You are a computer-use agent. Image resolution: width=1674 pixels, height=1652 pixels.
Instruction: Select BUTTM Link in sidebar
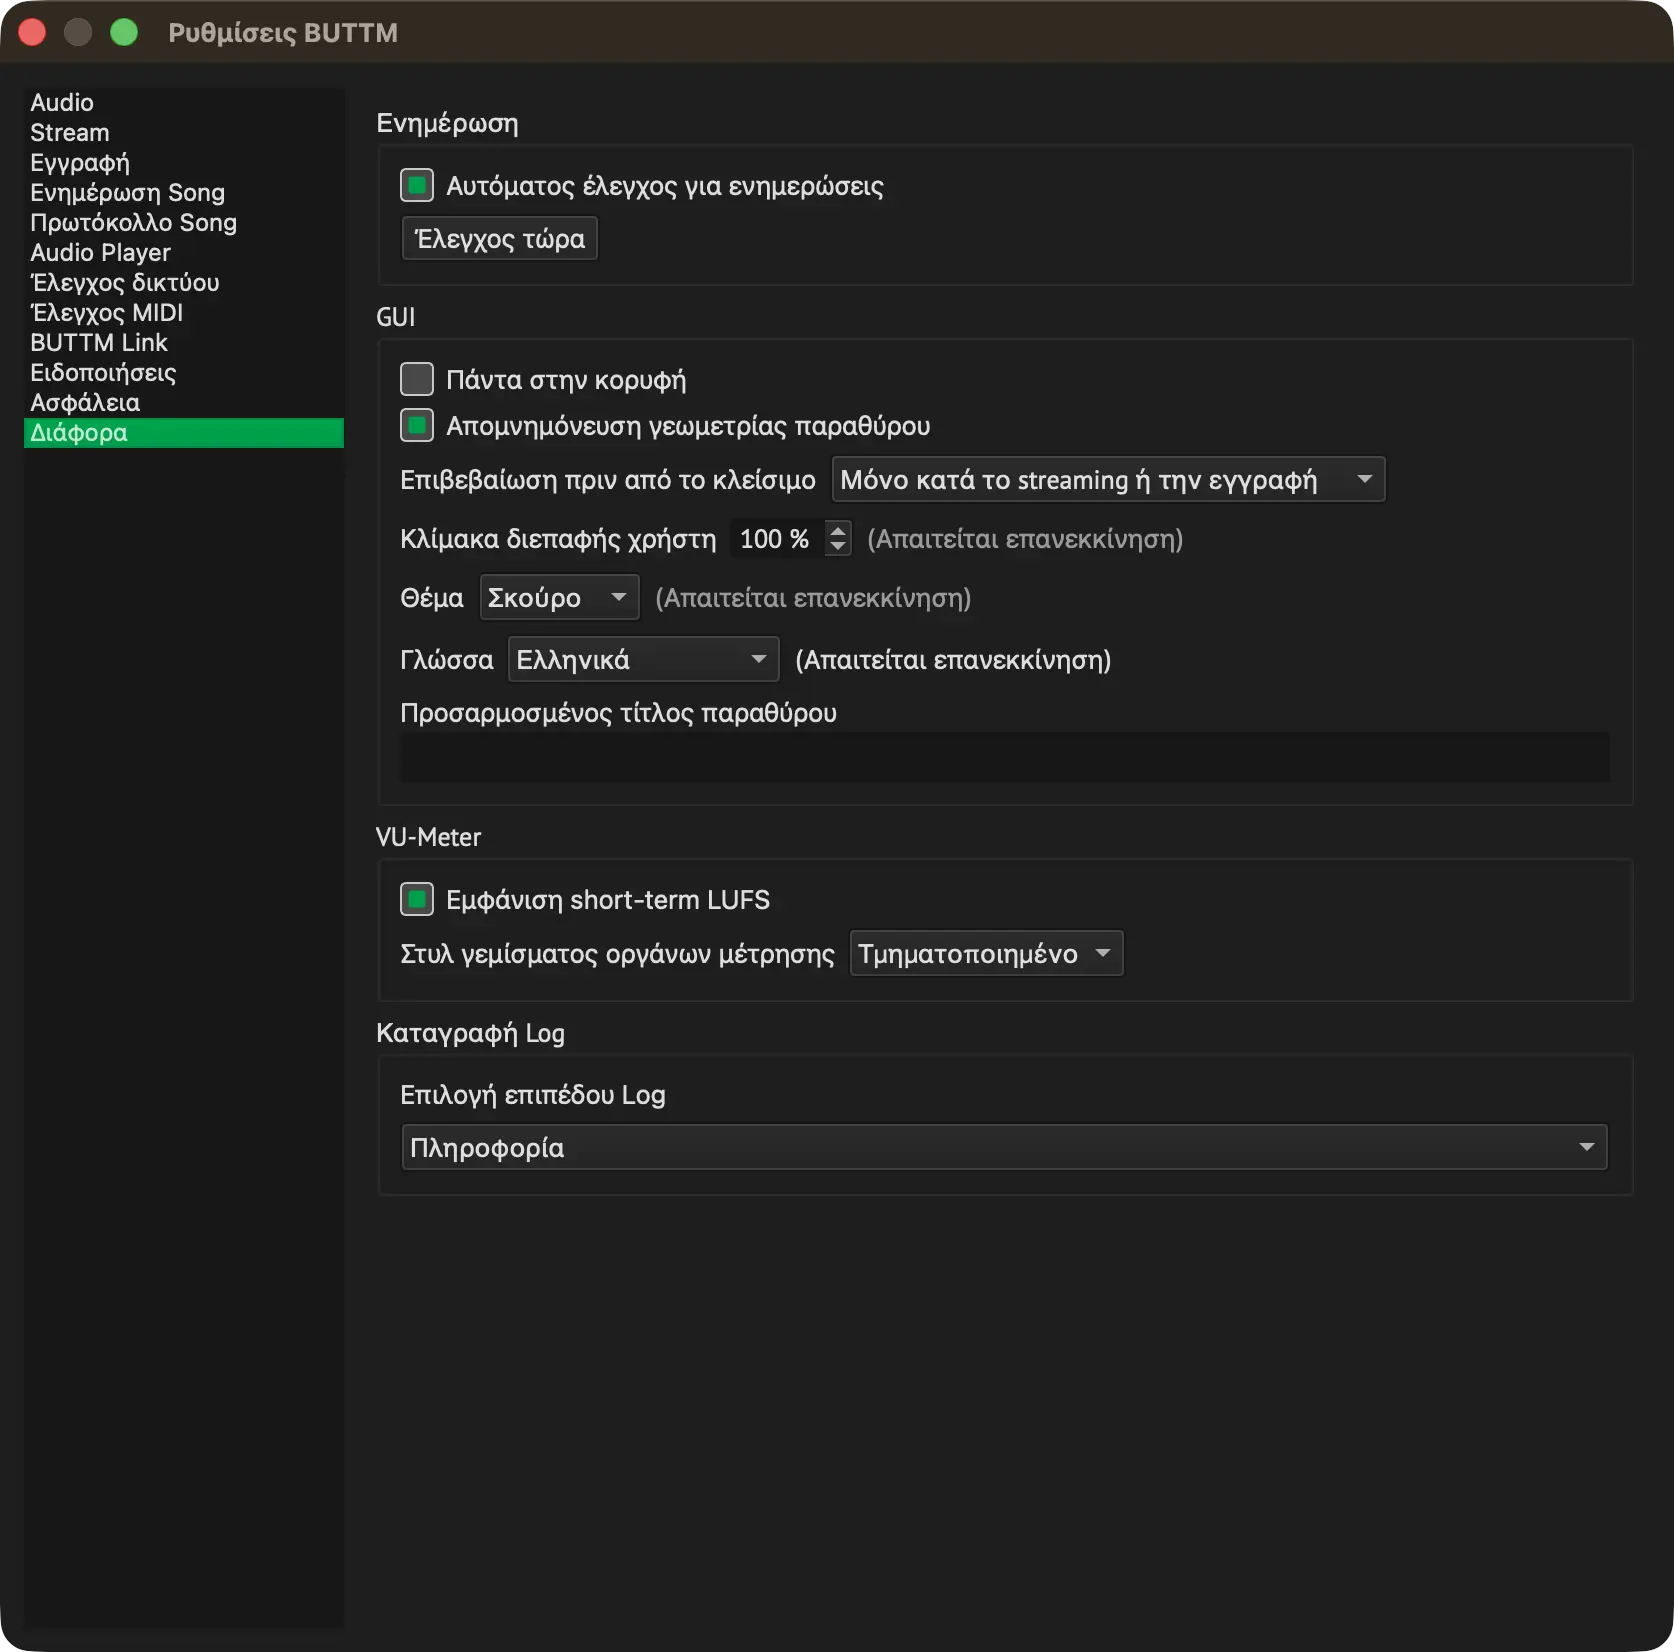tap(184, 343)
